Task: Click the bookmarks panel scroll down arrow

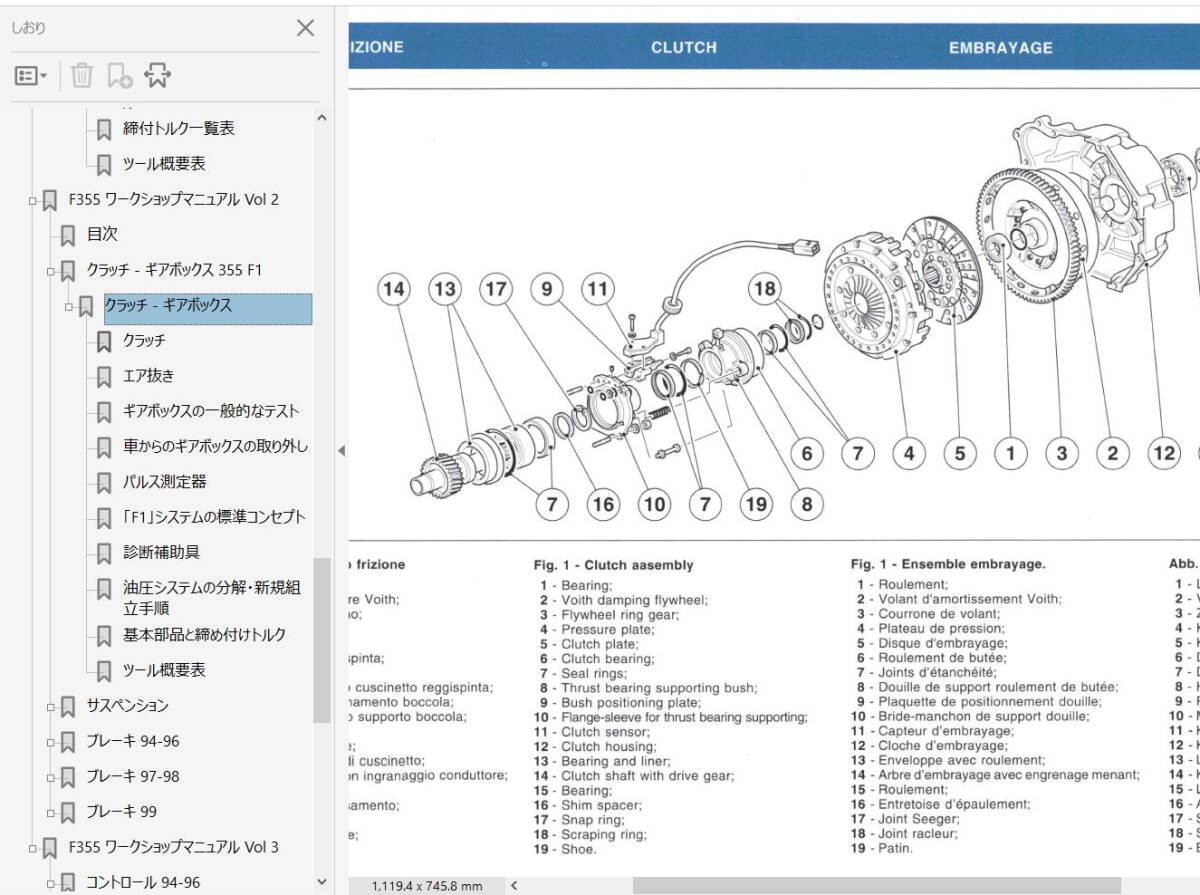Action: [x=321, y=882]
